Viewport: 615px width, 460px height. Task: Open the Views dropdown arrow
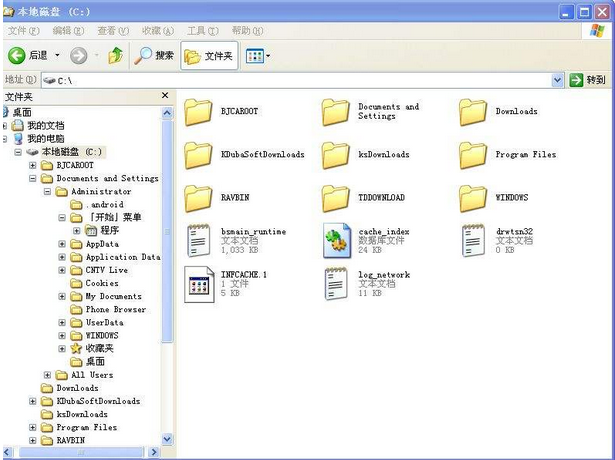[268, 56]
